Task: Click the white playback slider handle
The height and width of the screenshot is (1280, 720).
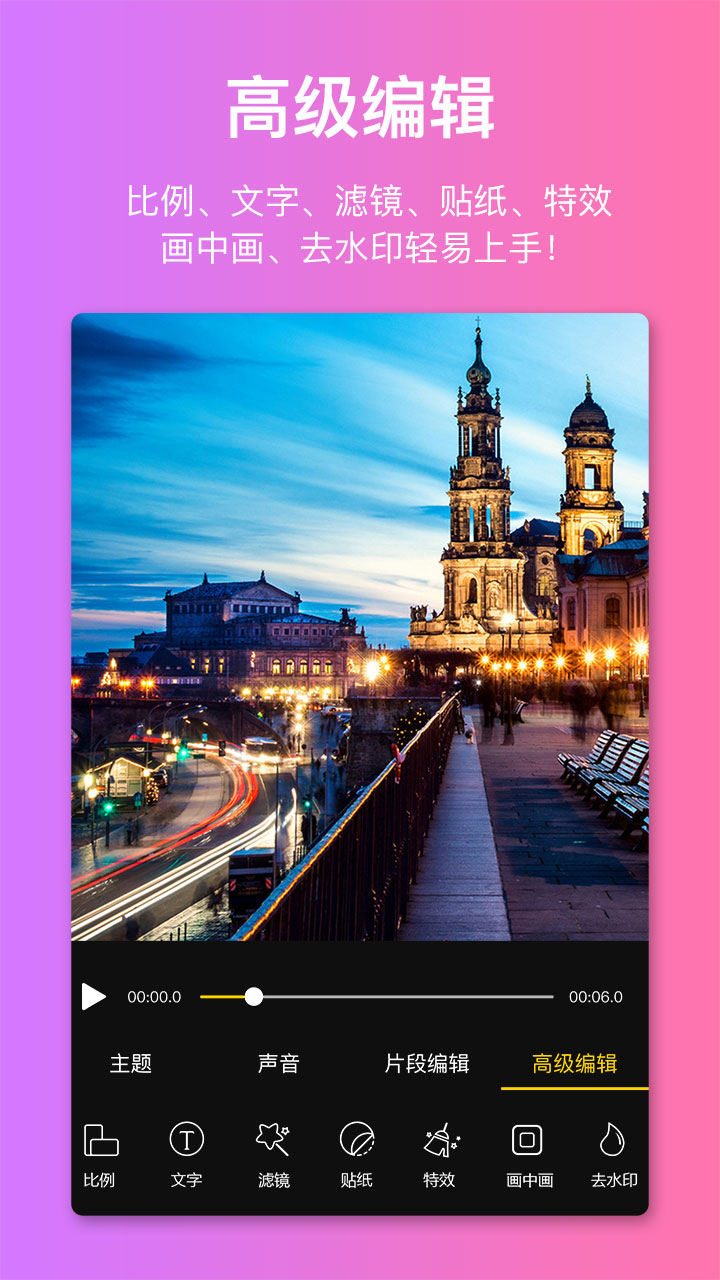Action: [x=254, y=996]
